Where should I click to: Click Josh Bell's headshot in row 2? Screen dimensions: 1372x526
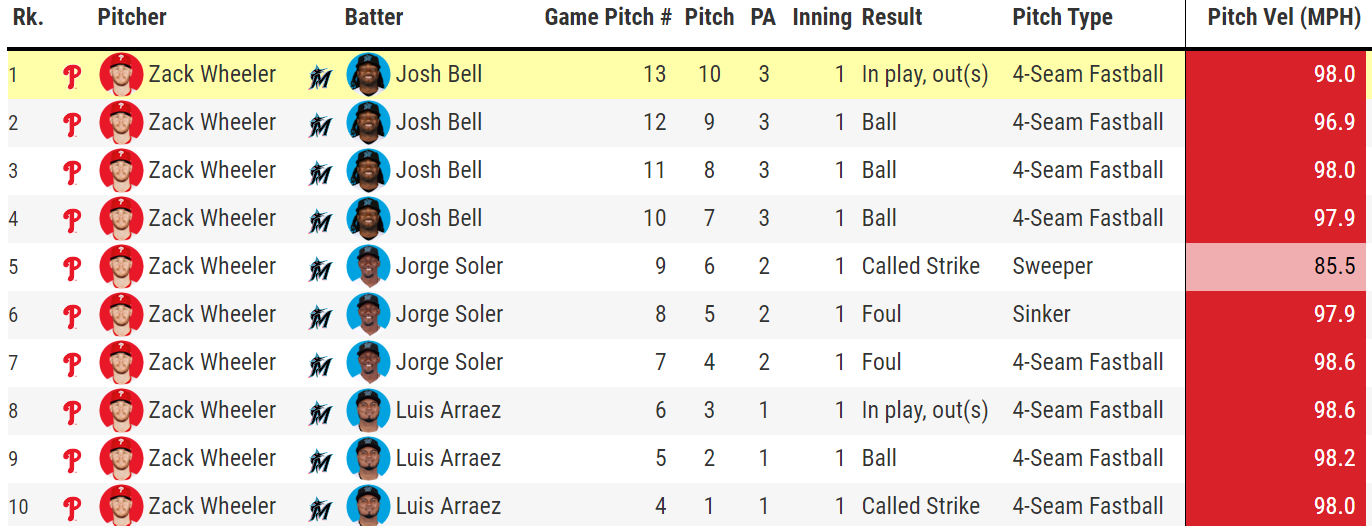tap(368, 123)
